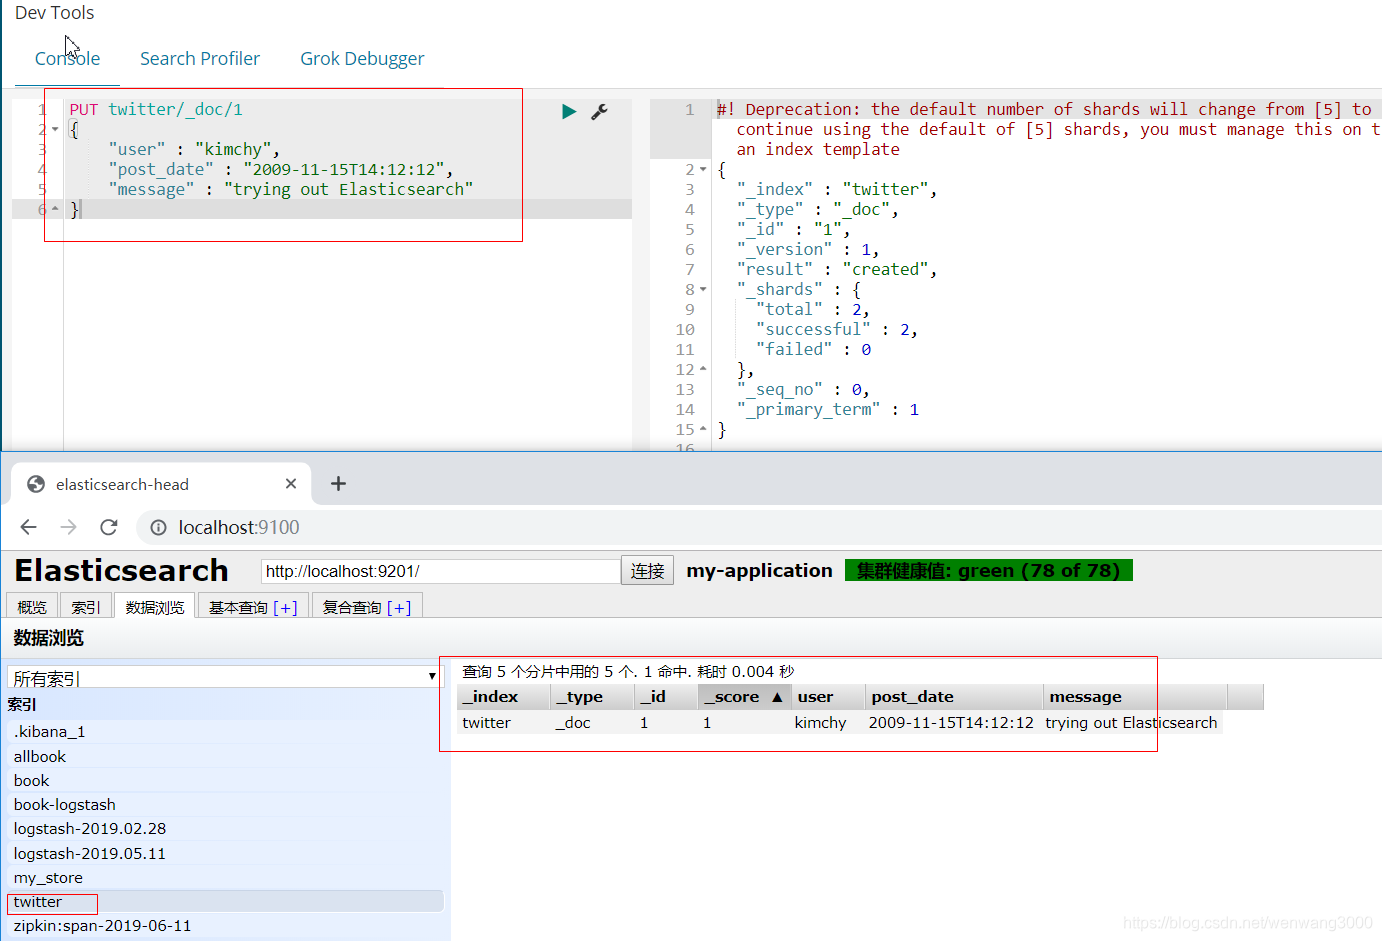Image resolution: width=1382 pixels, height=941 pixels.
Task: Add a new 复合查询 tab with [+]
Action: [399, 607]
